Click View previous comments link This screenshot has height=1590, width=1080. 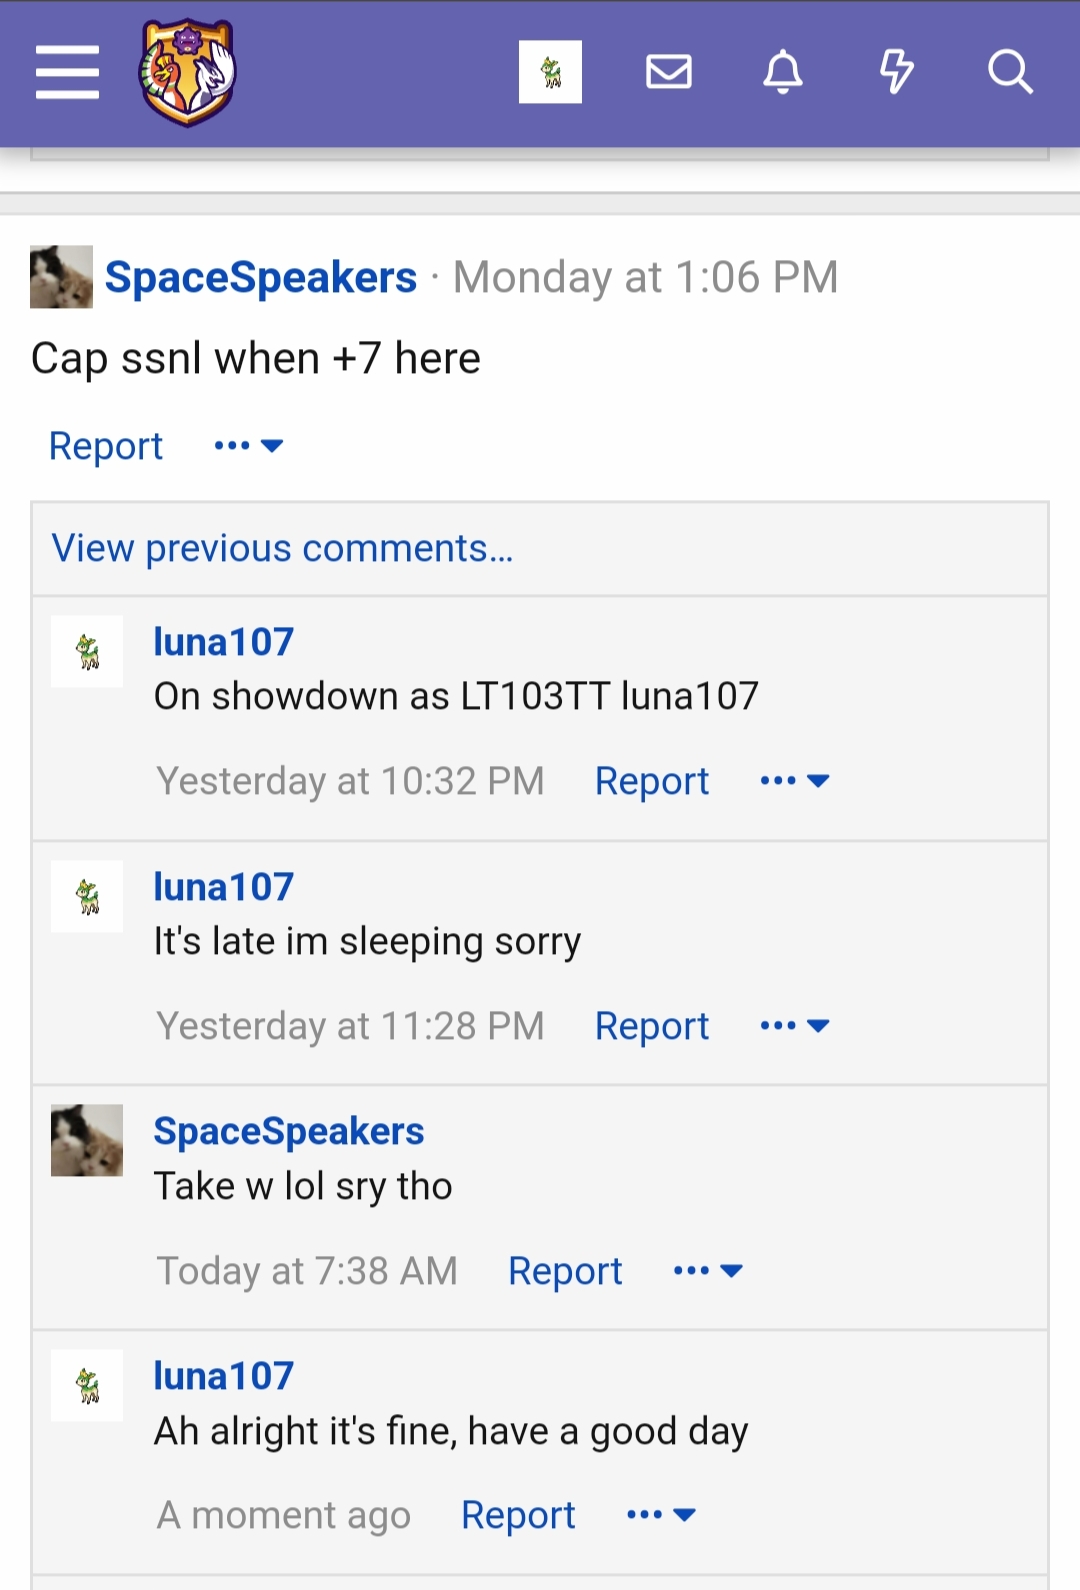tap(282, 548)
